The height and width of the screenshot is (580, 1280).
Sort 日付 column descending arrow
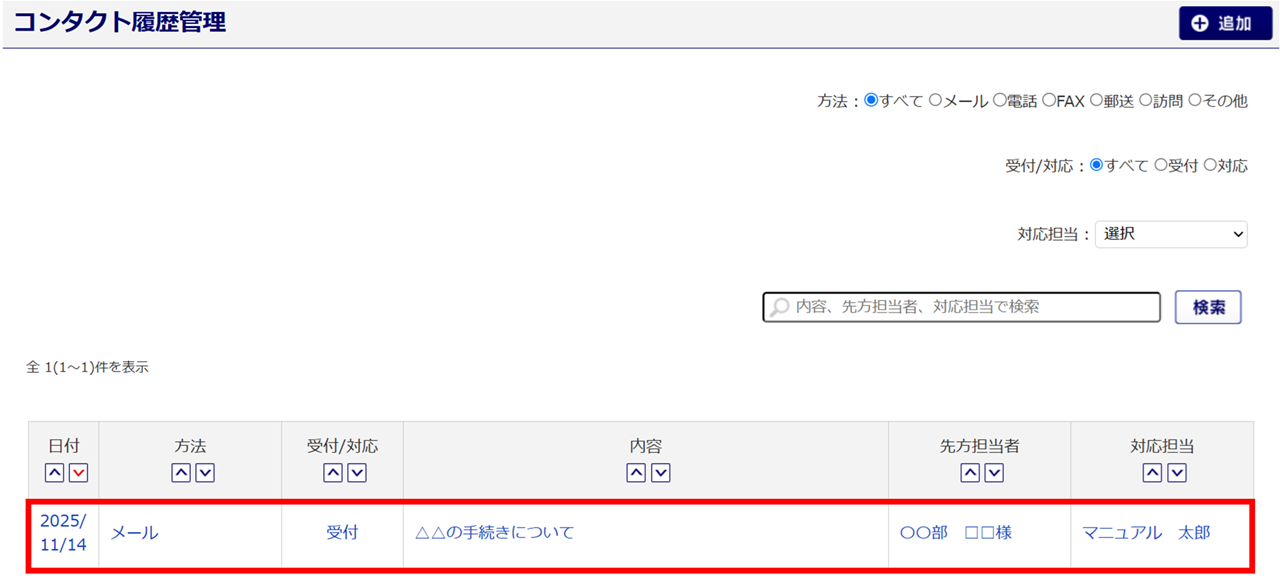click(78, 473)
